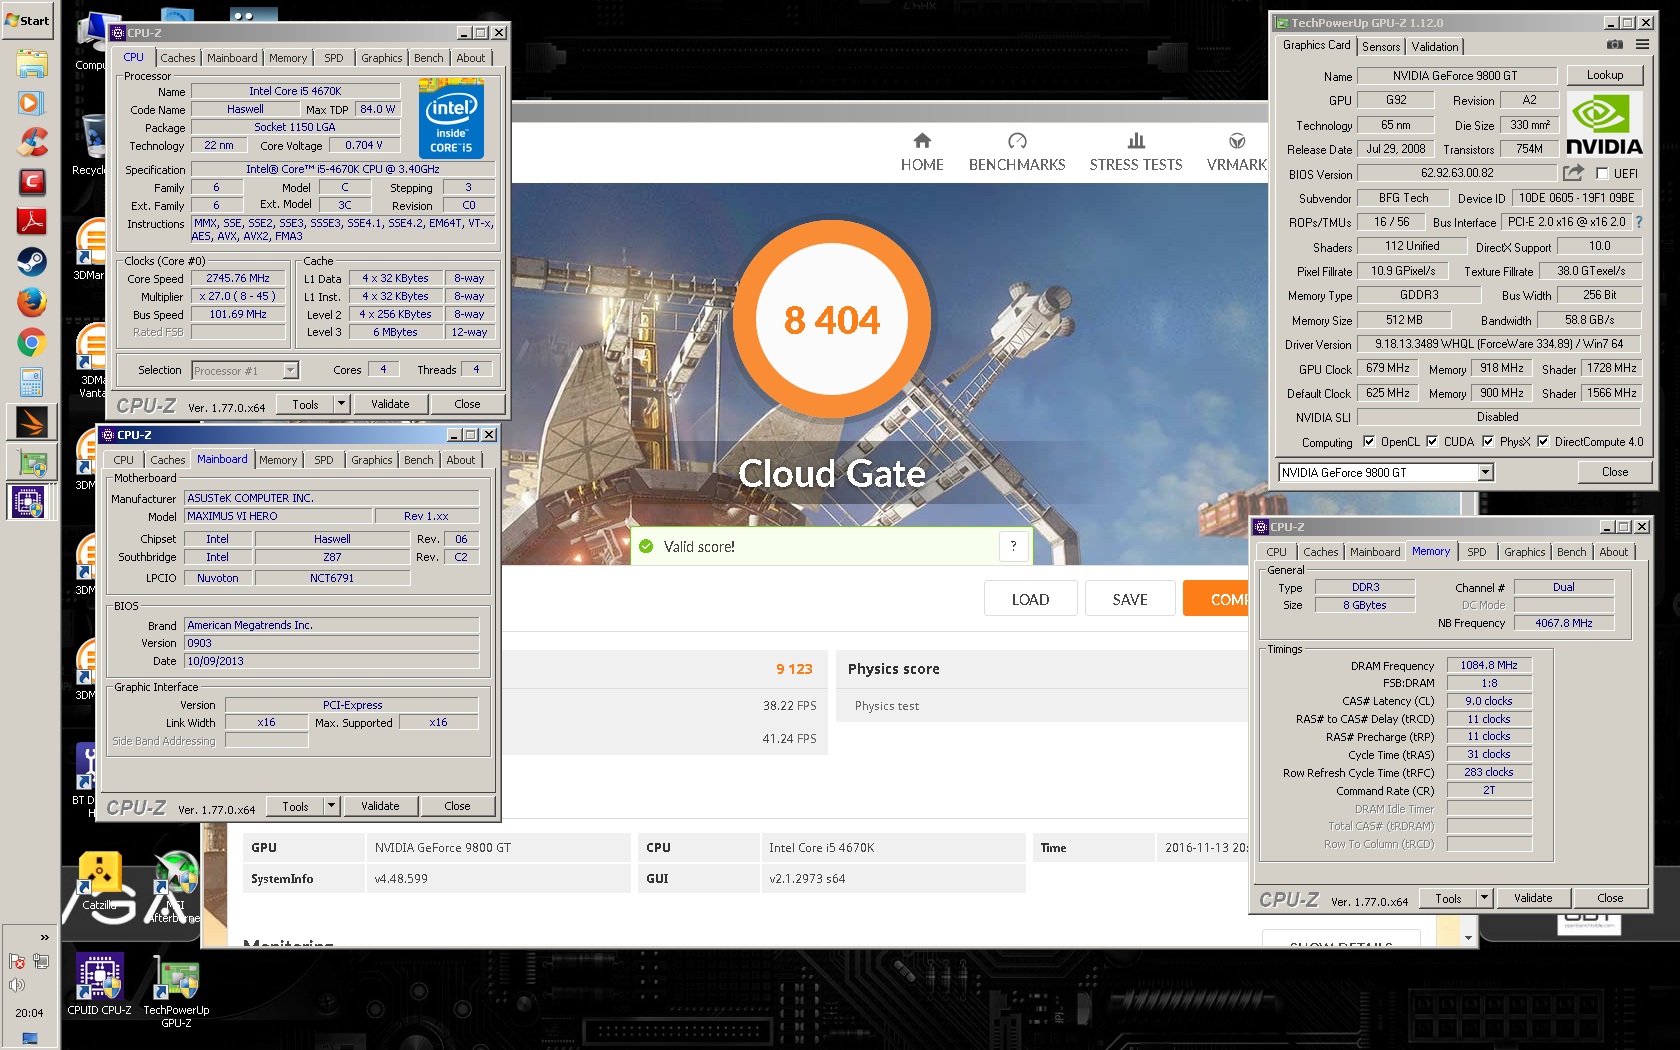Open Windows Explorer from the taskbar

click(x=31, y=64)
